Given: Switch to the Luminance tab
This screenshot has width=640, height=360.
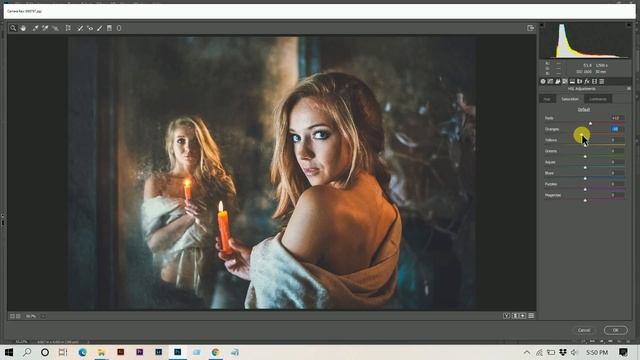Looking at the screenshot, I should coord(598,99).
